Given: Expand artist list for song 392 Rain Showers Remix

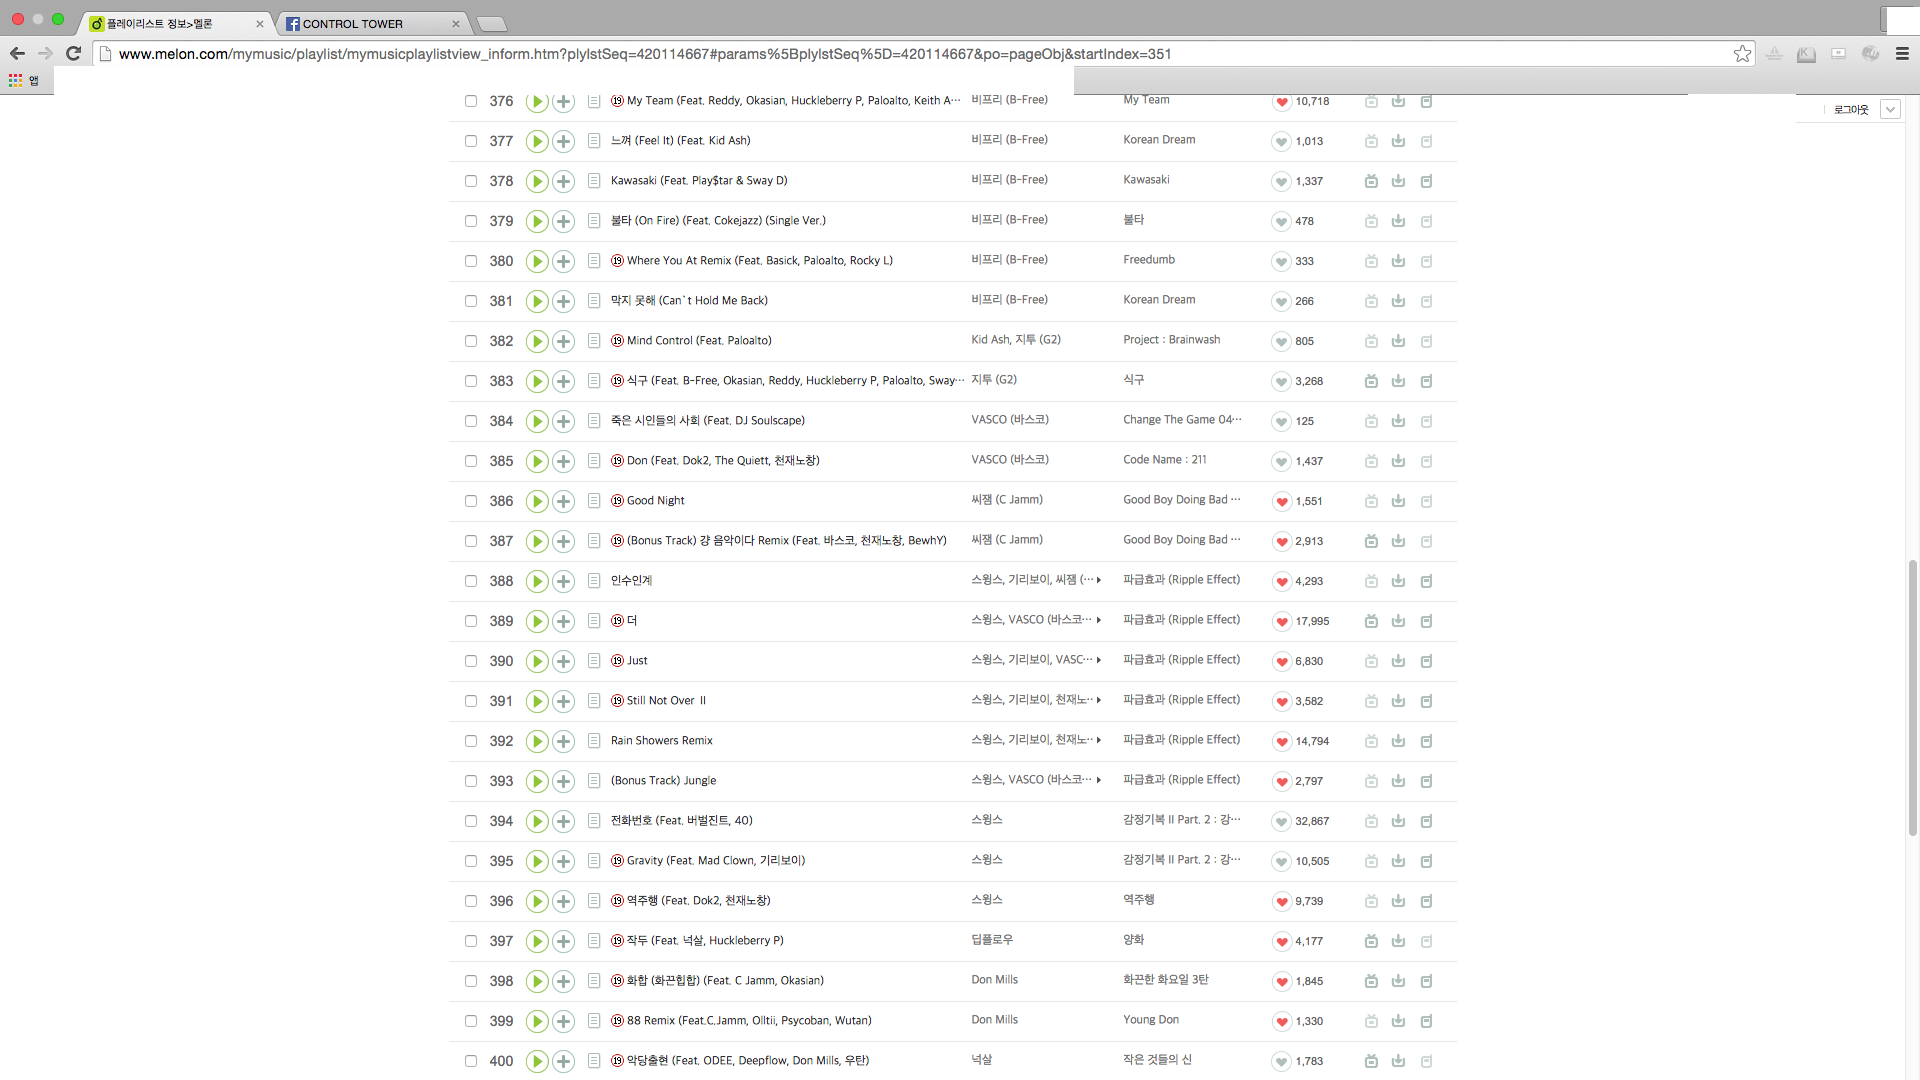Looking at the screenshot, I should (1099, 740).
